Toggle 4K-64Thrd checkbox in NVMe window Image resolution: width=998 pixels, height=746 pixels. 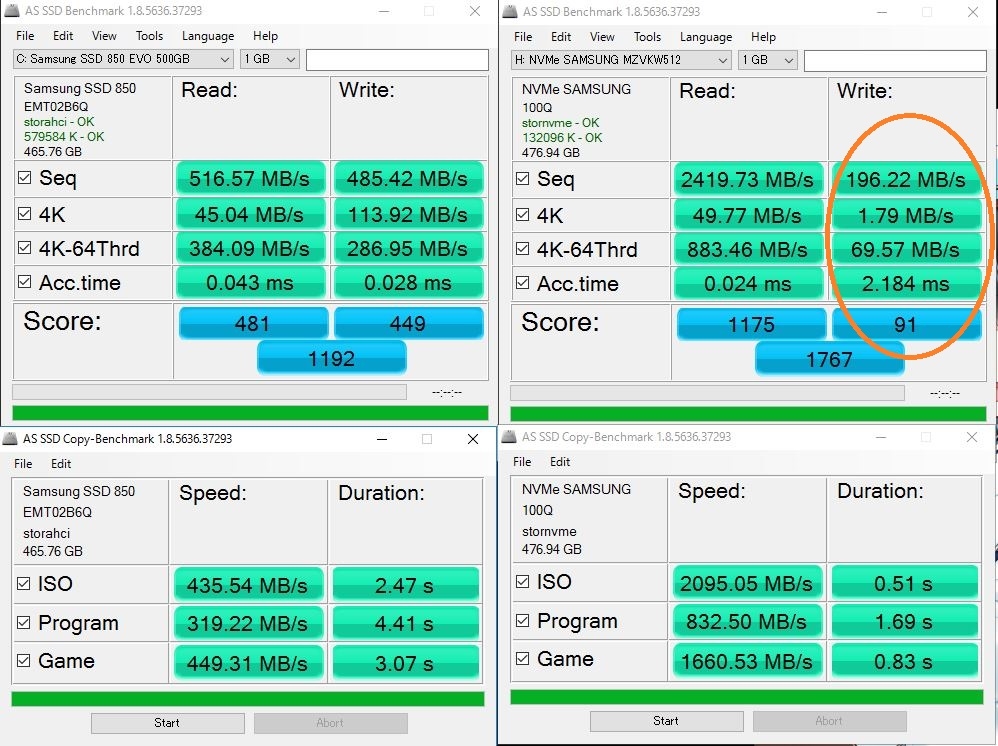point(523,248)
